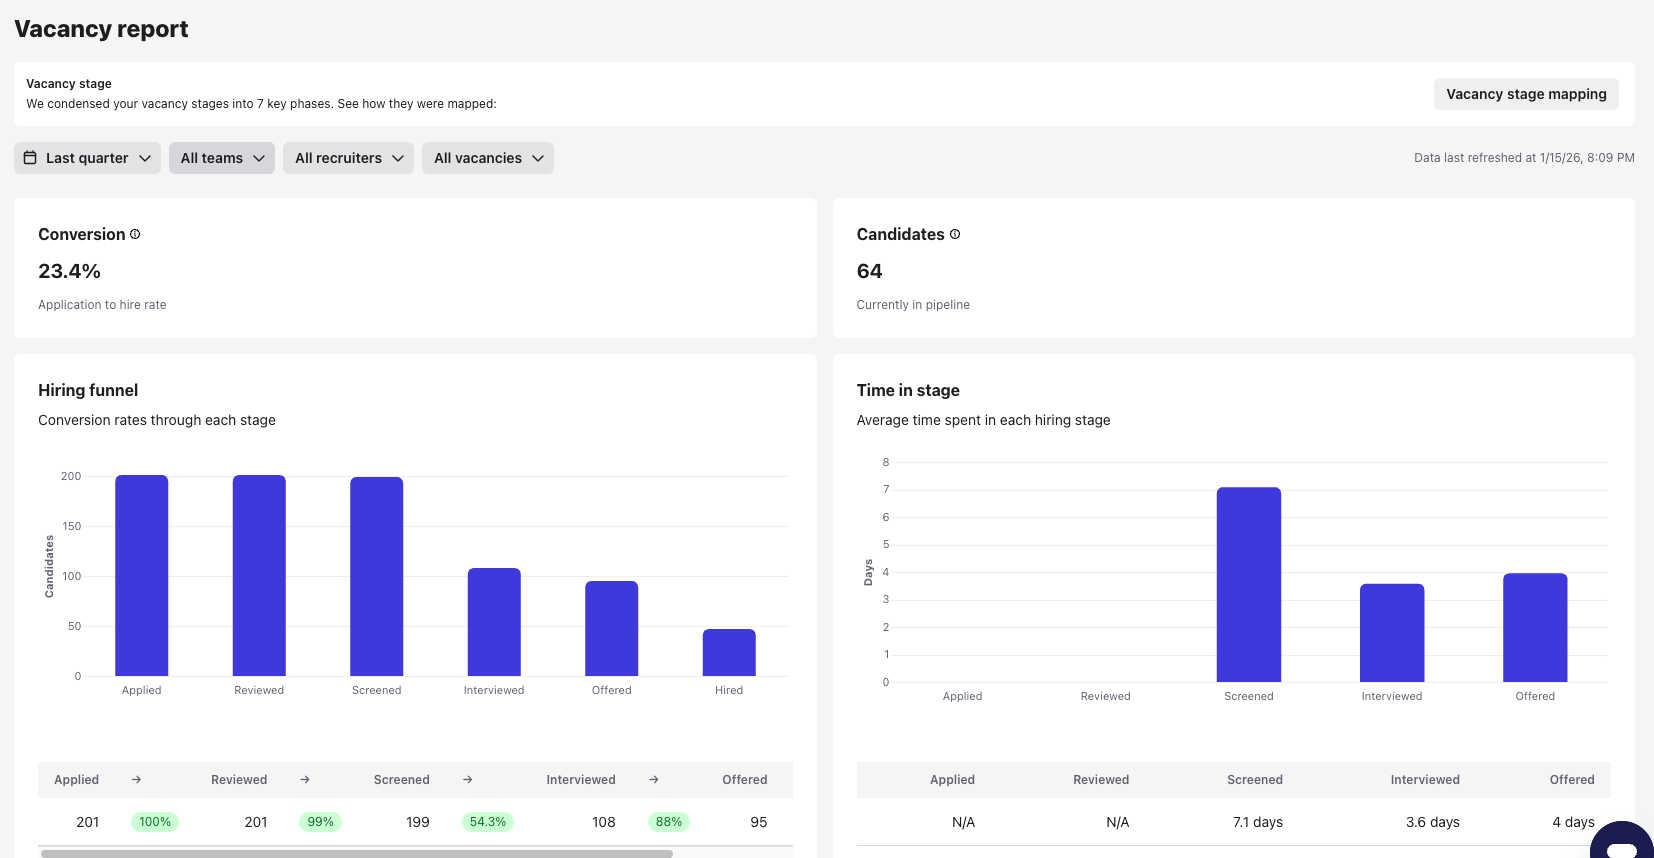Select the Offered bar in Time in stage
The height and width of the screenshot is (858, 1654).
[x=1535, y=628]
